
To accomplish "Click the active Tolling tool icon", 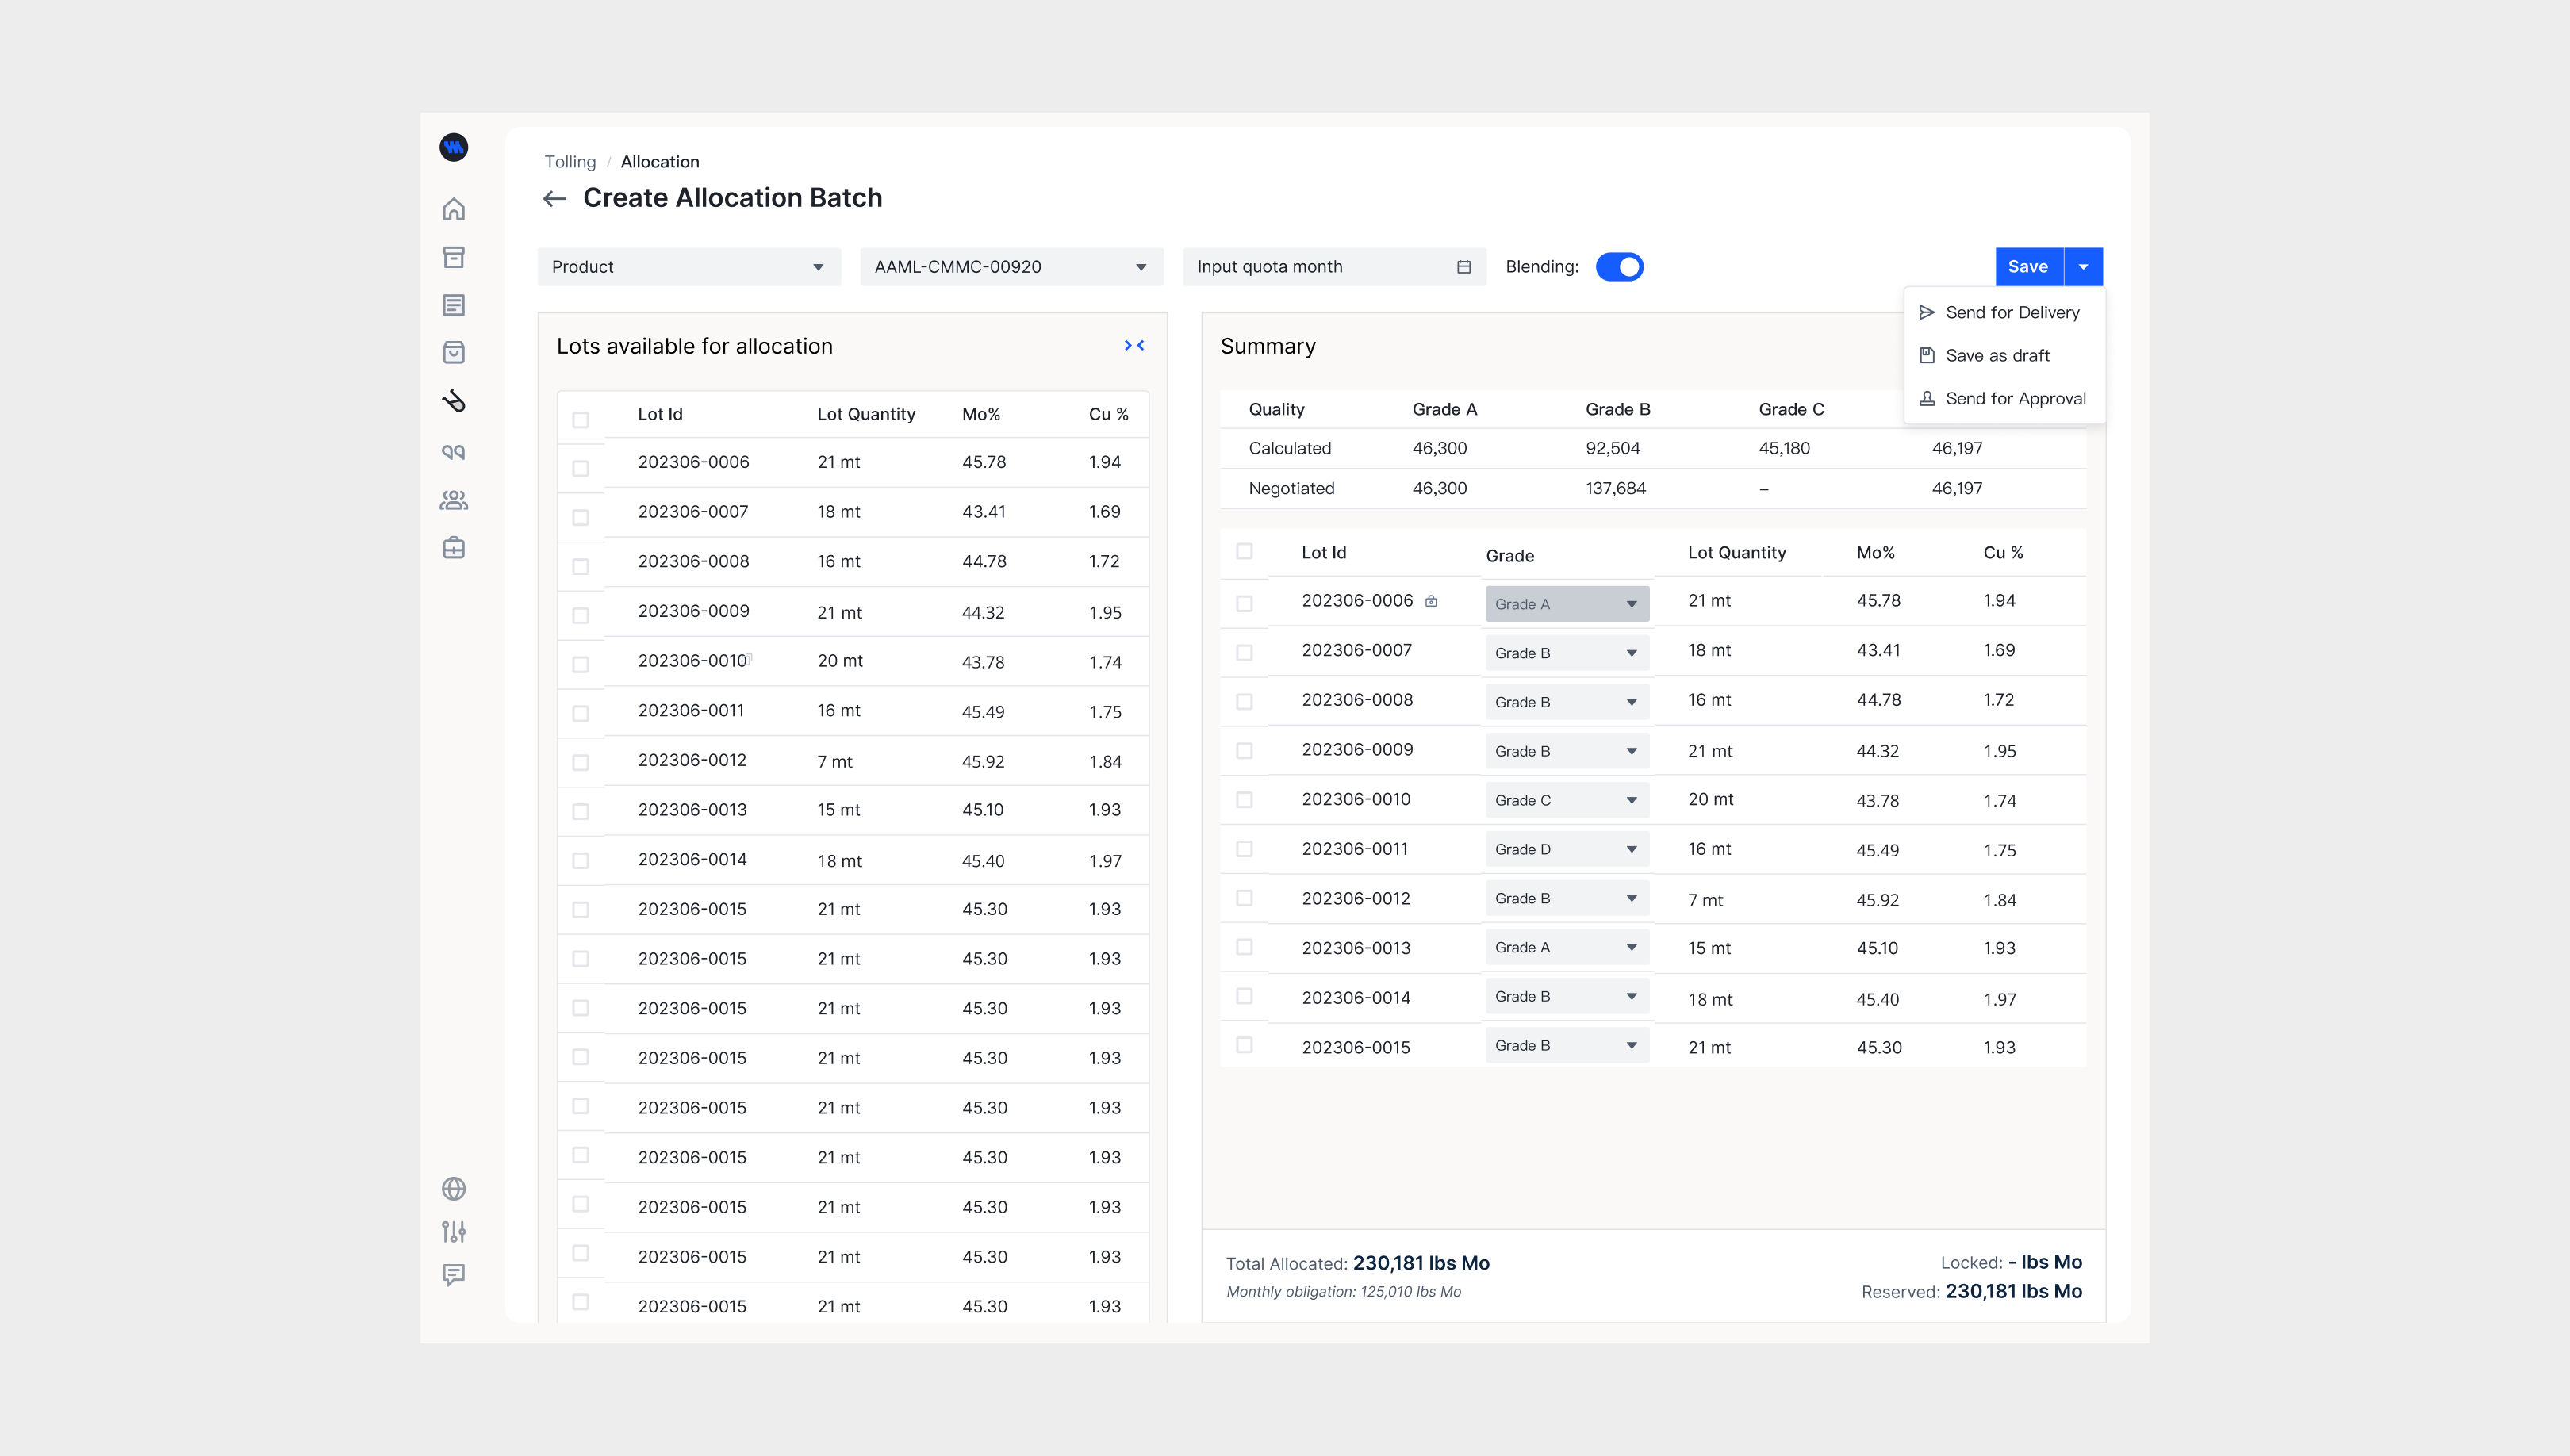I will click(455, 402).
